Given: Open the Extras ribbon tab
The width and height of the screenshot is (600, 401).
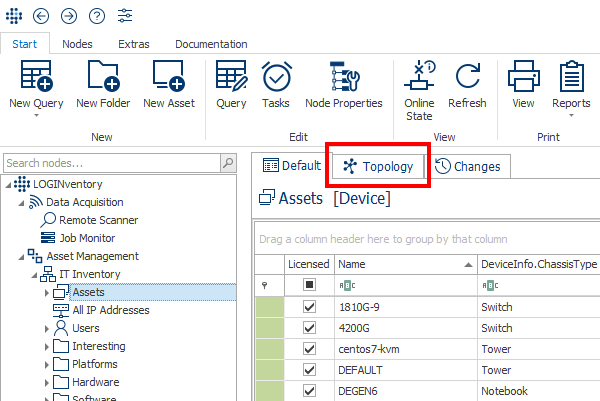Looking at the screenshot, I should (x=134, y=44).
